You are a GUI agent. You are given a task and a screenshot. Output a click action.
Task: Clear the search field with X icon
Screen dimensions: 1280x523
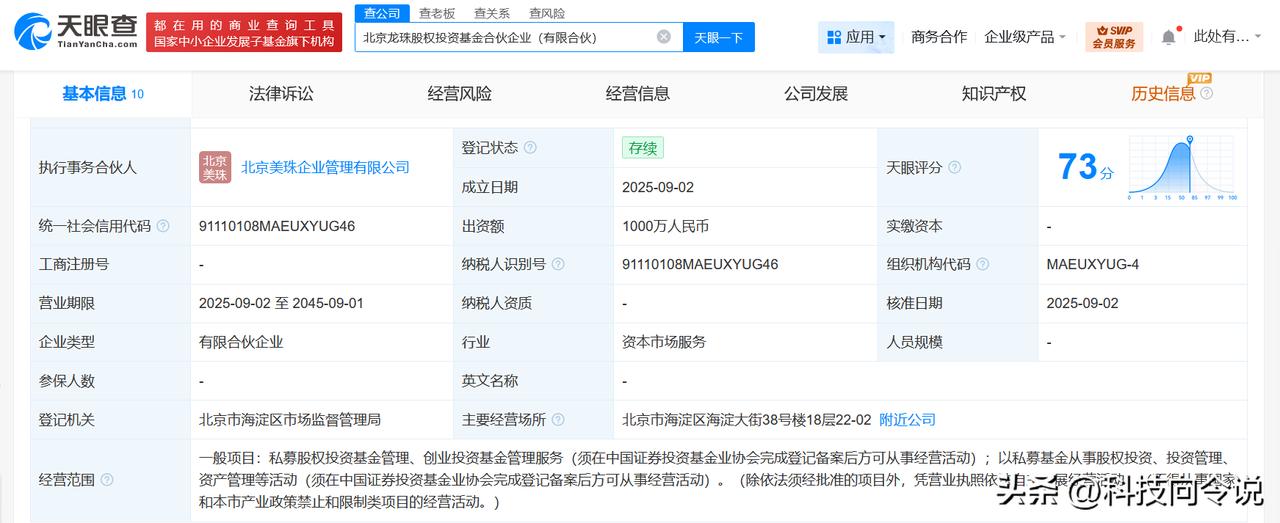point(664,37)
